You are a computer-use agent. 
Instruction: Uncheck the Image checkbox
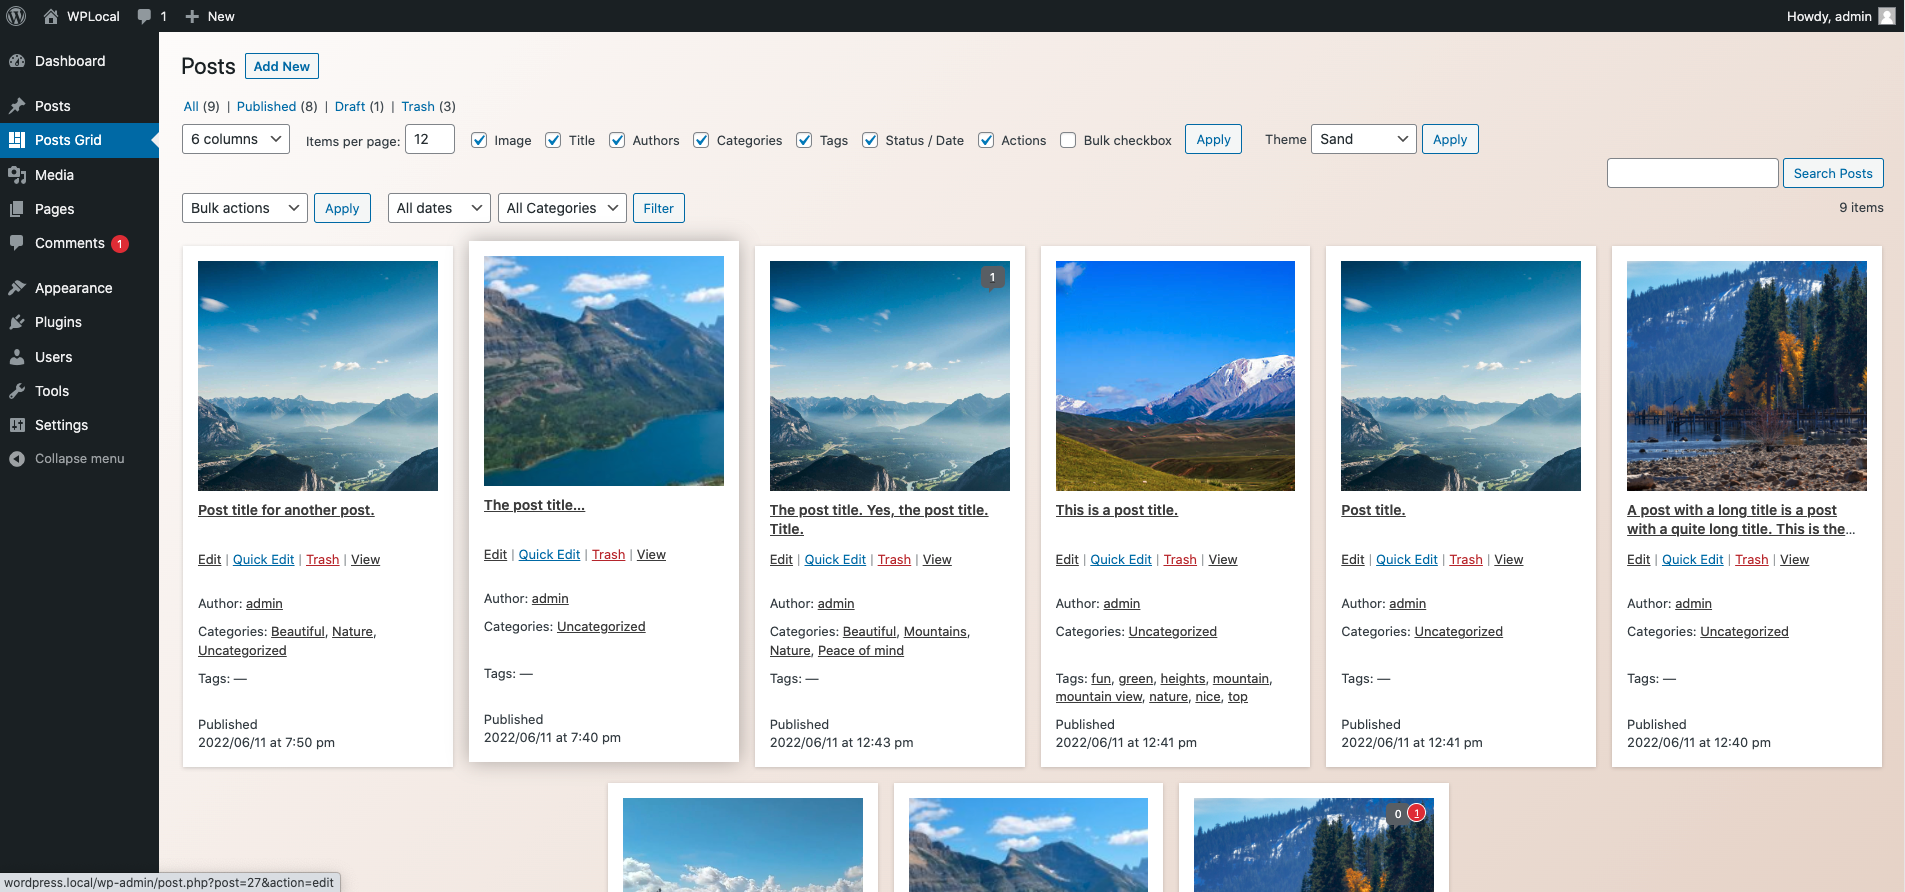(x=479, y=140)
